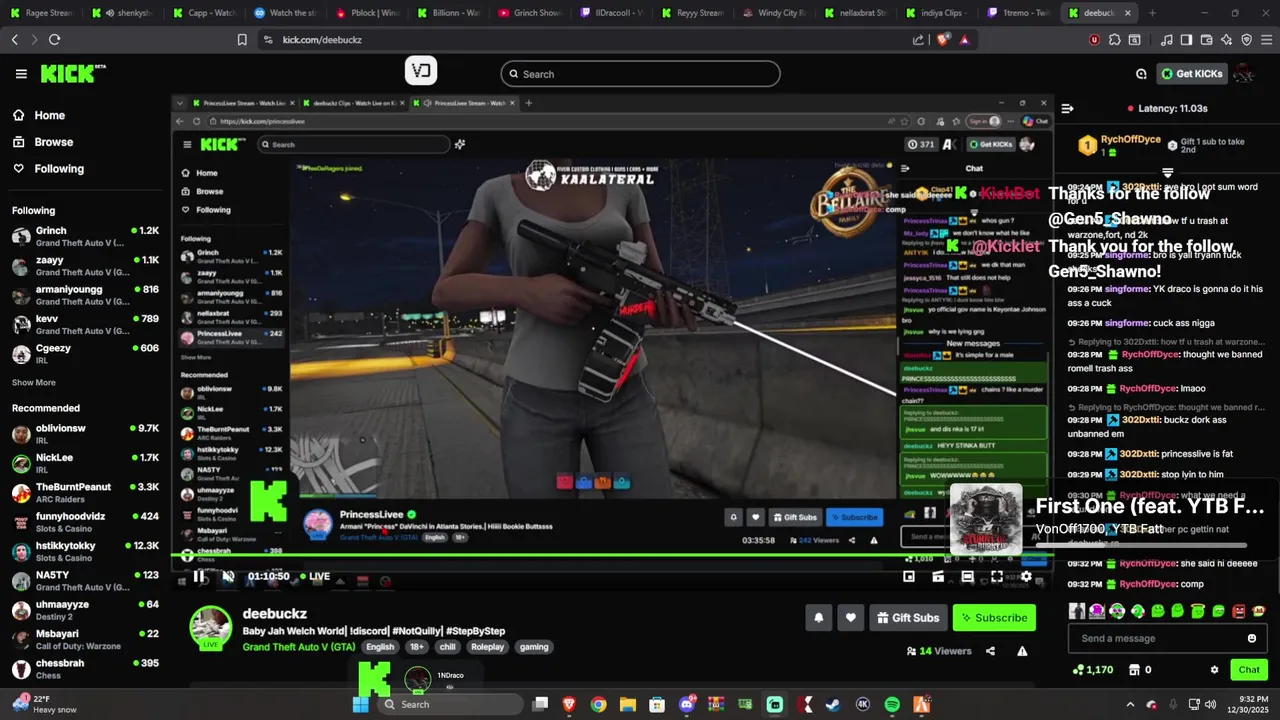
Task: Go to Home in the sidebar
Action: coord(49,115)
